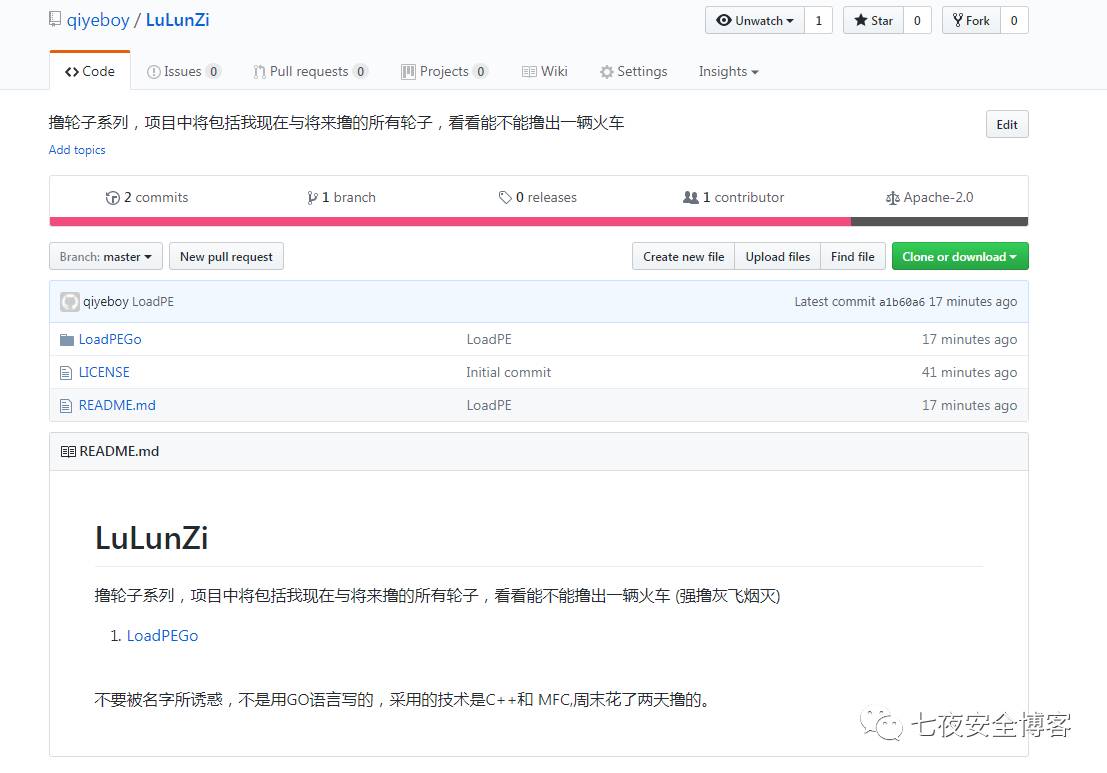
Task: Click the fork icon on Fork button
Action: tap(957, 20)
